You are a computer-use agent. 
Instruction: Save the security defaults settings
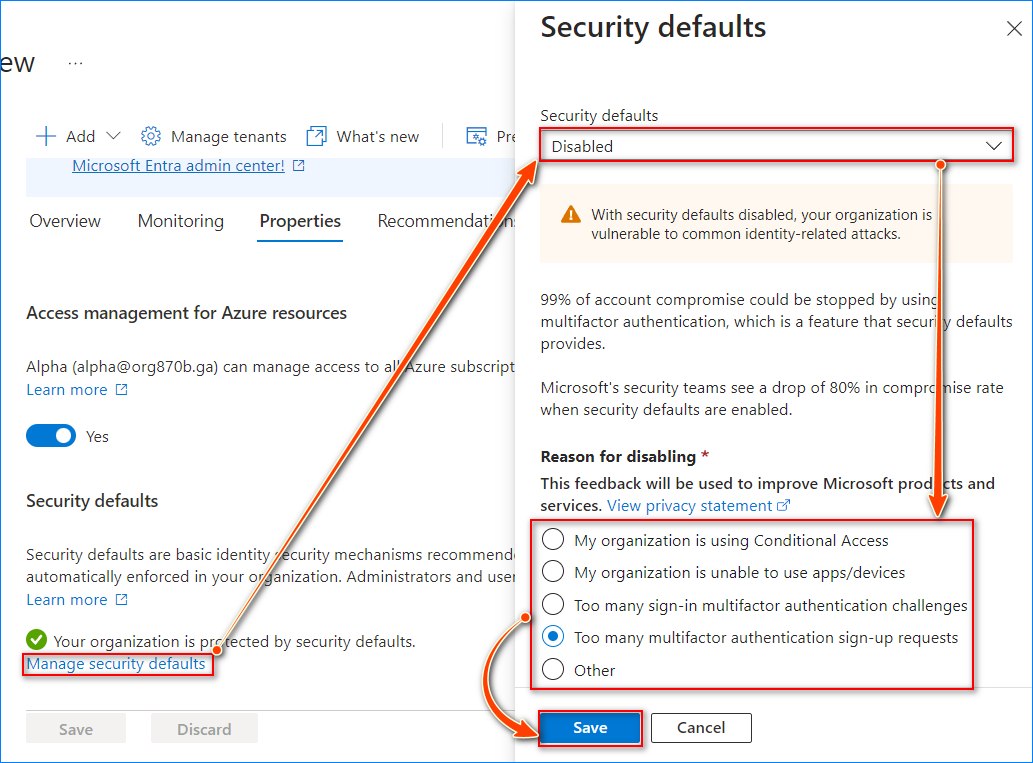(590, 728)
